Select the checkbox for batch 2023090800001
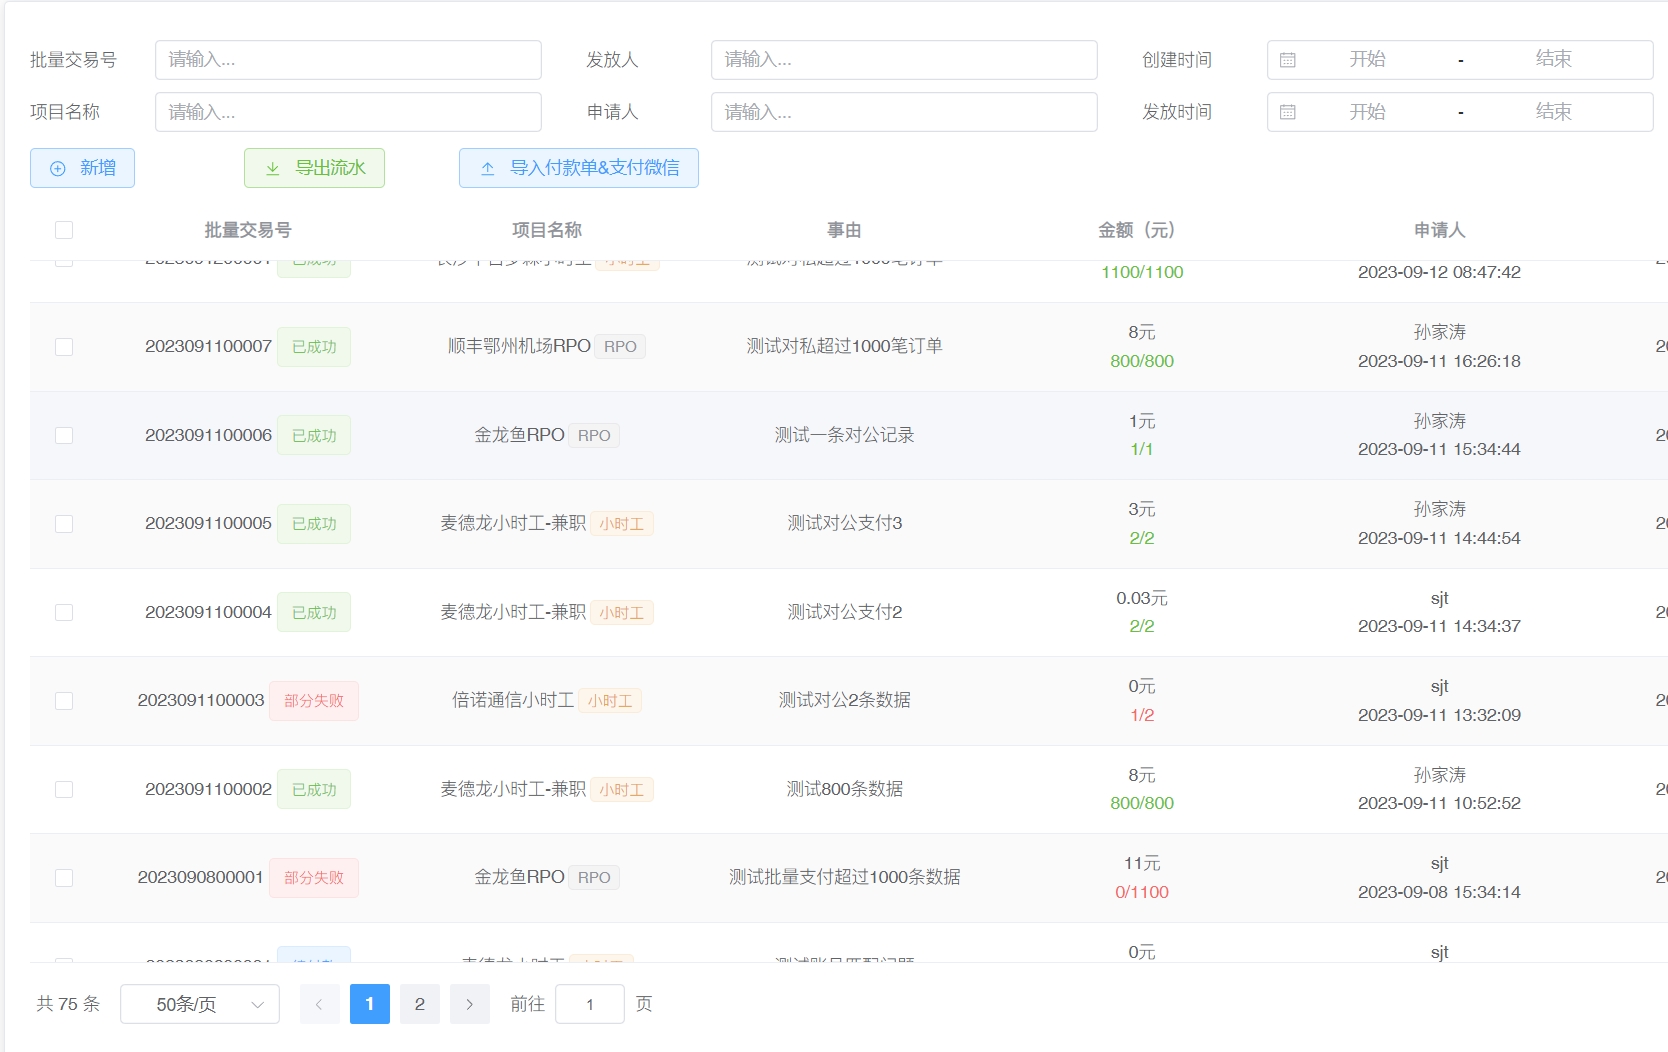1668x1052 pixels. 64,878
